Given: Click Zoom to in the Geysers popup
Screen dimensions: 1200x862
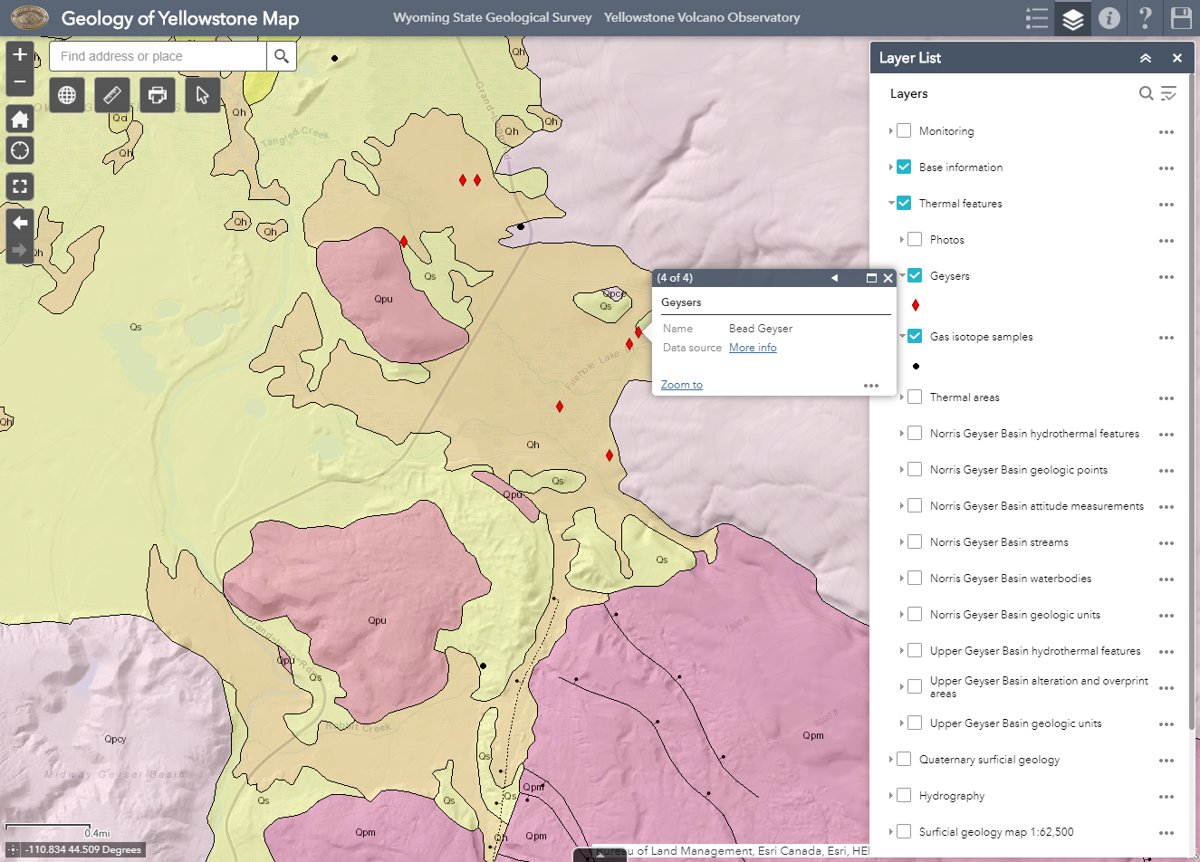Looking at the screenshot, I should pos(681,384).
